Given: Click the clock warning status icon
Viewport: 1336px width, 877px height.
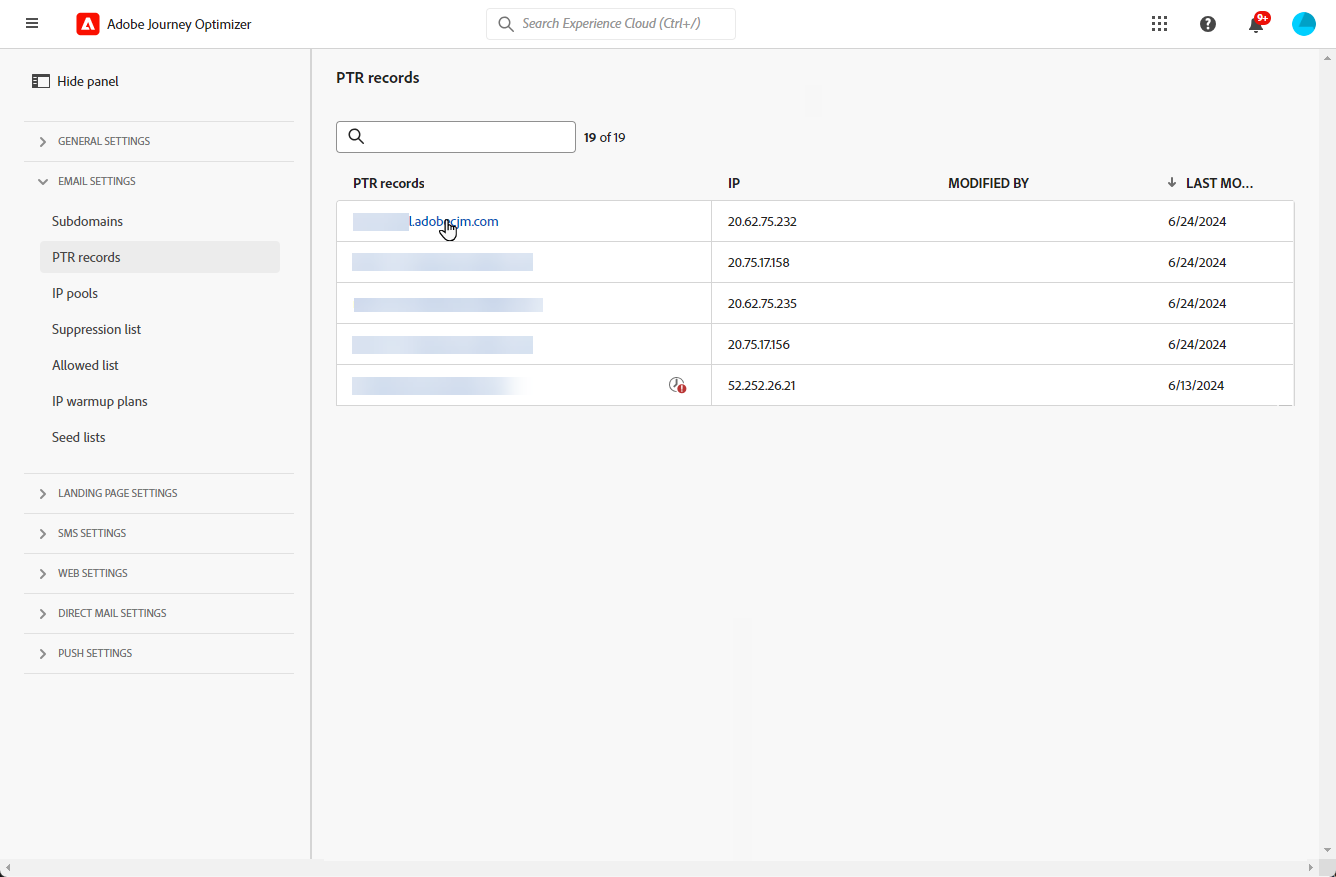Looking at the screenshot, I should (678, 385).
